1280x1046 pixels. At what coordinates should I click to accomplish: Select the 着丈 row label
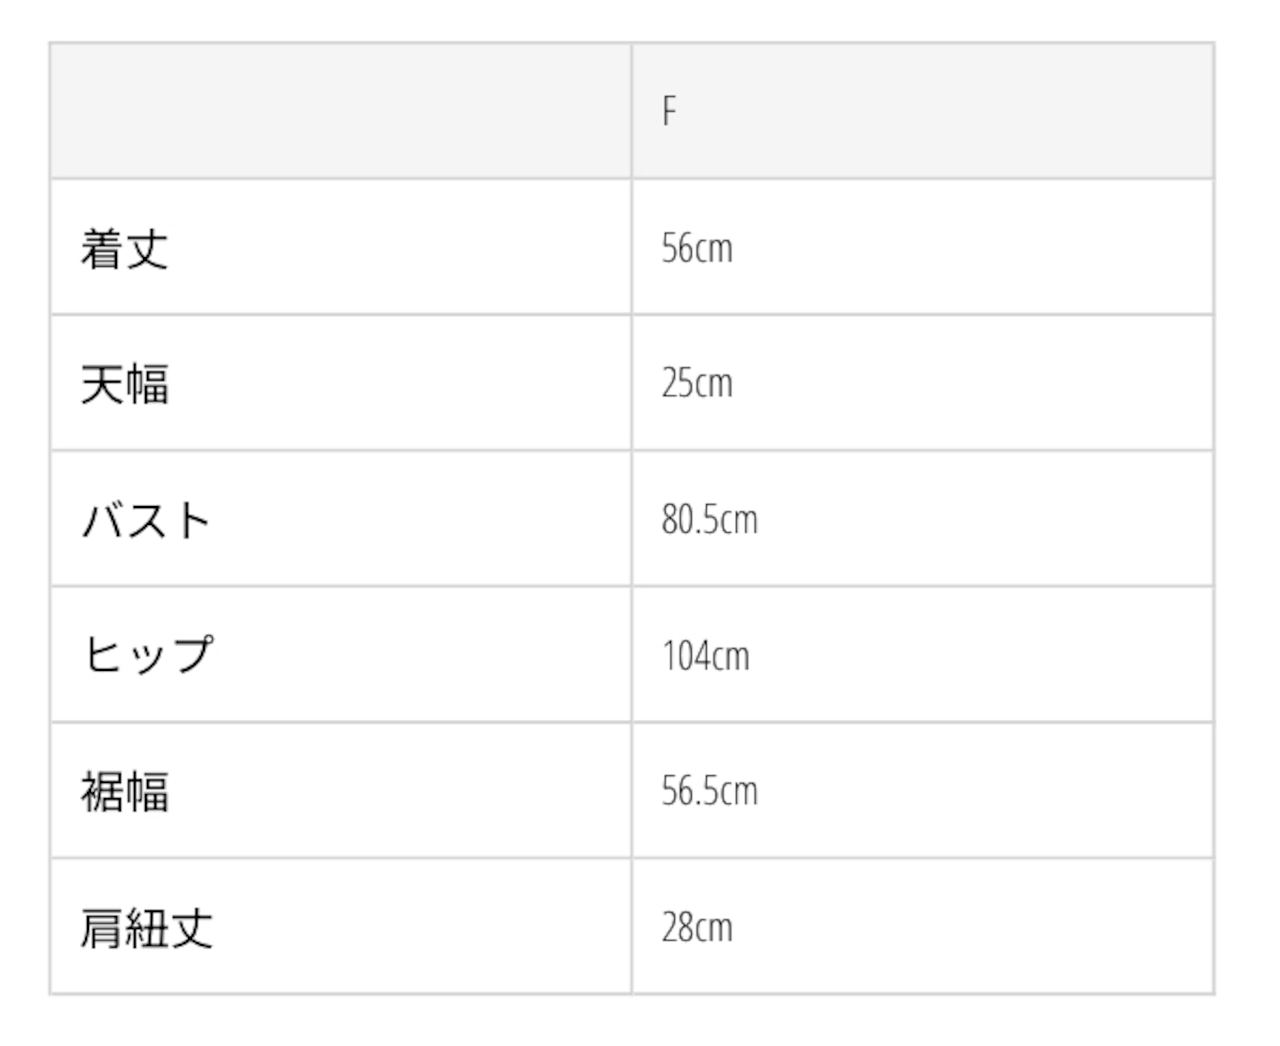point(125,248)
